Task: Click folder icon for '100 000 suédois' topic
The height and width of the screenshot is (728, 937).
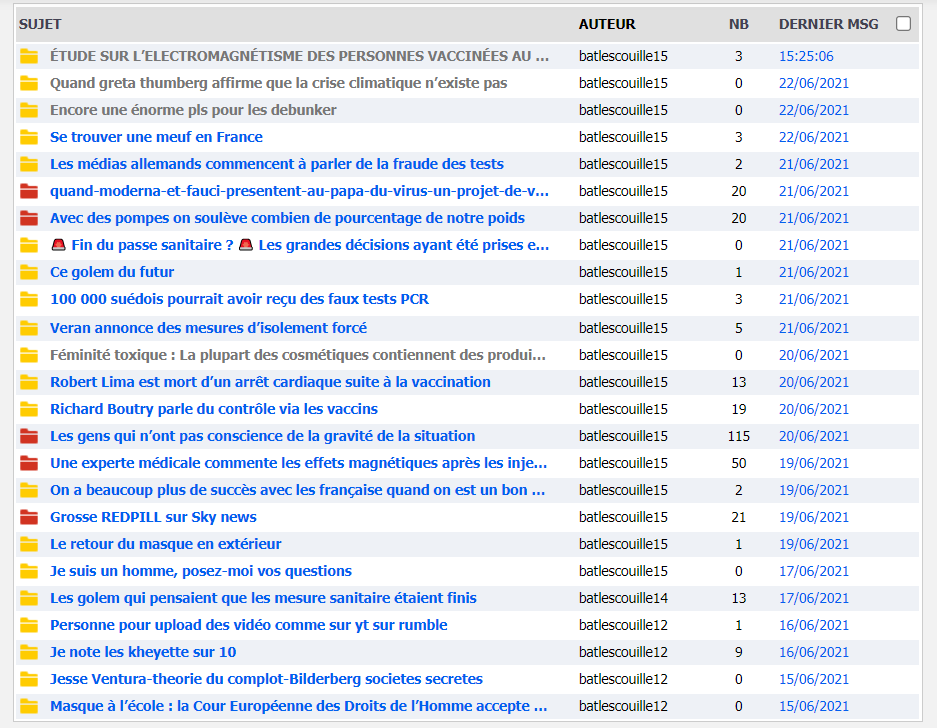Action: click(x=29, y=299)
